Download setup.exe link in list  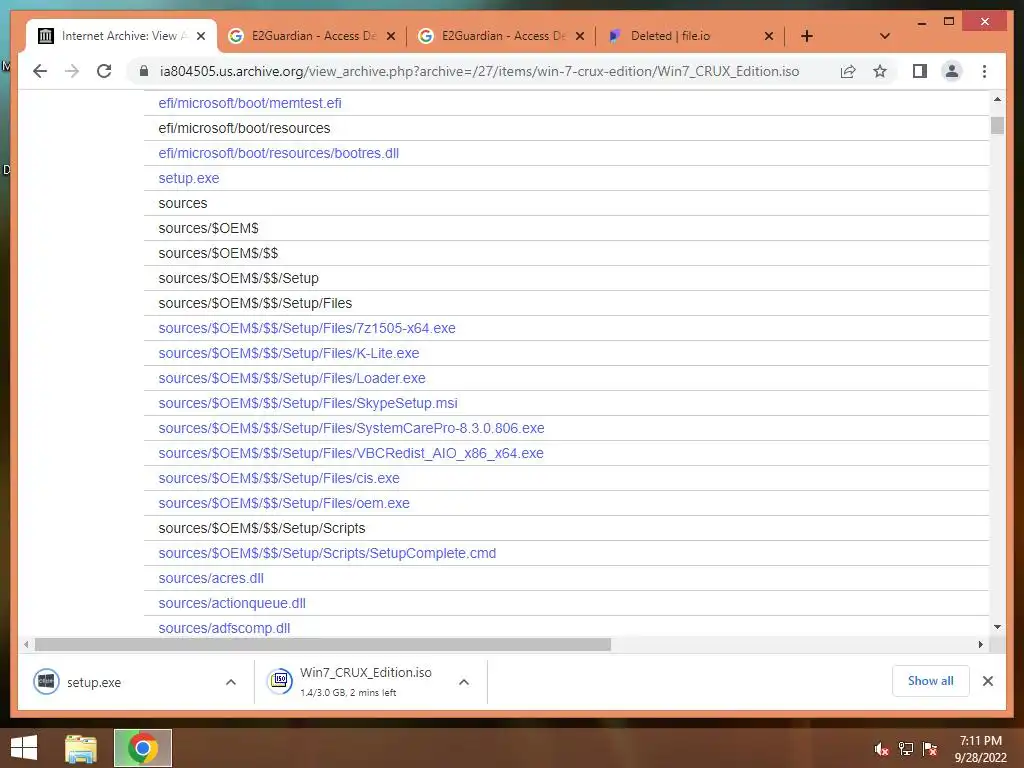click(189, 178)
